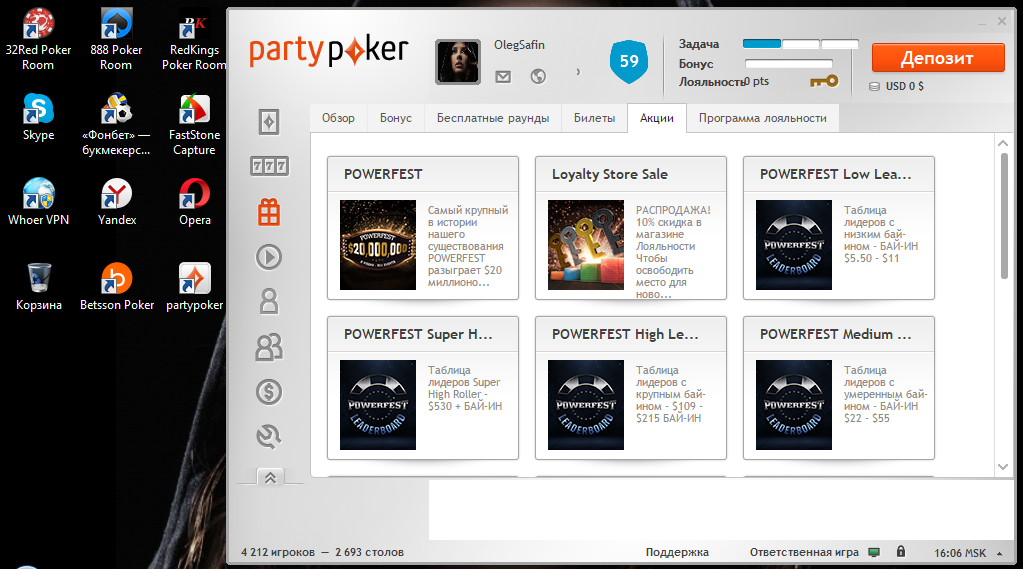Click the green monitor connection status icon
This screenshot has height=569, width=1023.
tap(874, 552)
